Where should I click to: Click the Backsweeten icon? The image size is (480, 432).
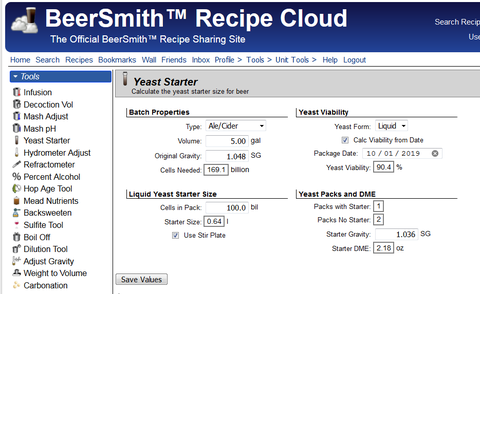pyautogui.click(x=16, y=213)
